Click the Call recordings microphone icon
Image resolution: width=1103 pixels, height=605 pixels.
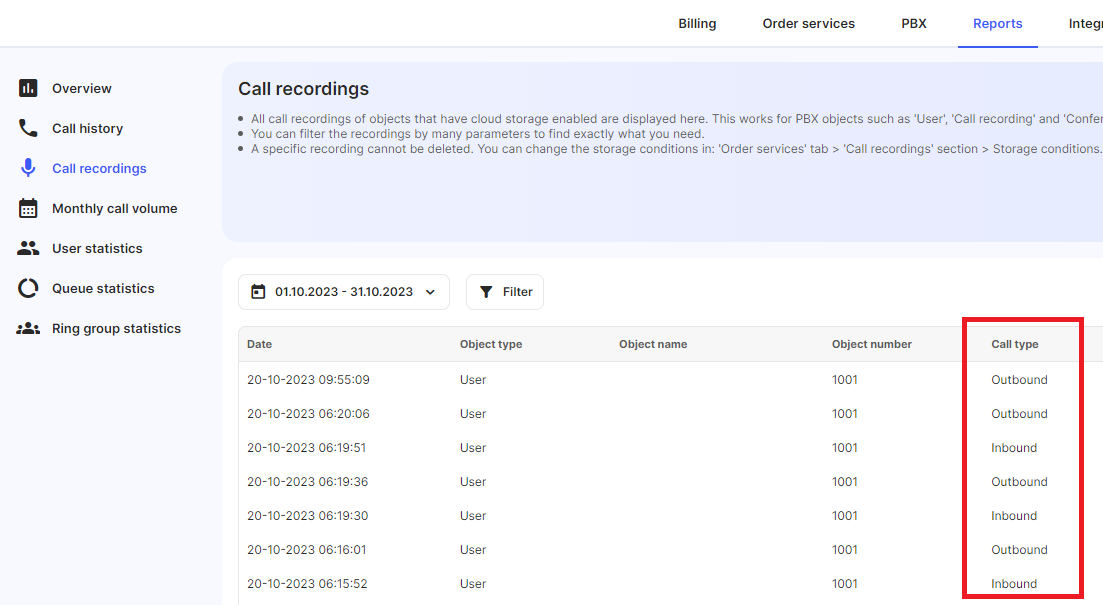pos(28,168)
